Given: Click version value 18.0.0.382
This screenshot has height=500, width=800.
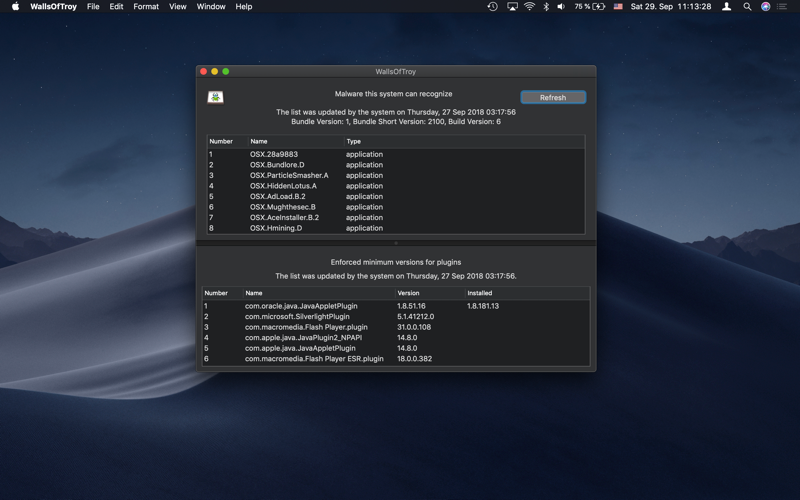Looking at the screenshot, I should [414, 359].
